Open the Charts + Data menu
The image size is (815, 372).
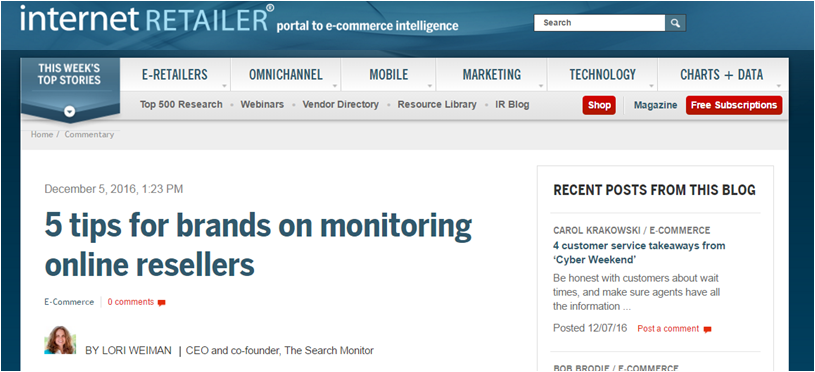point(721,75)
